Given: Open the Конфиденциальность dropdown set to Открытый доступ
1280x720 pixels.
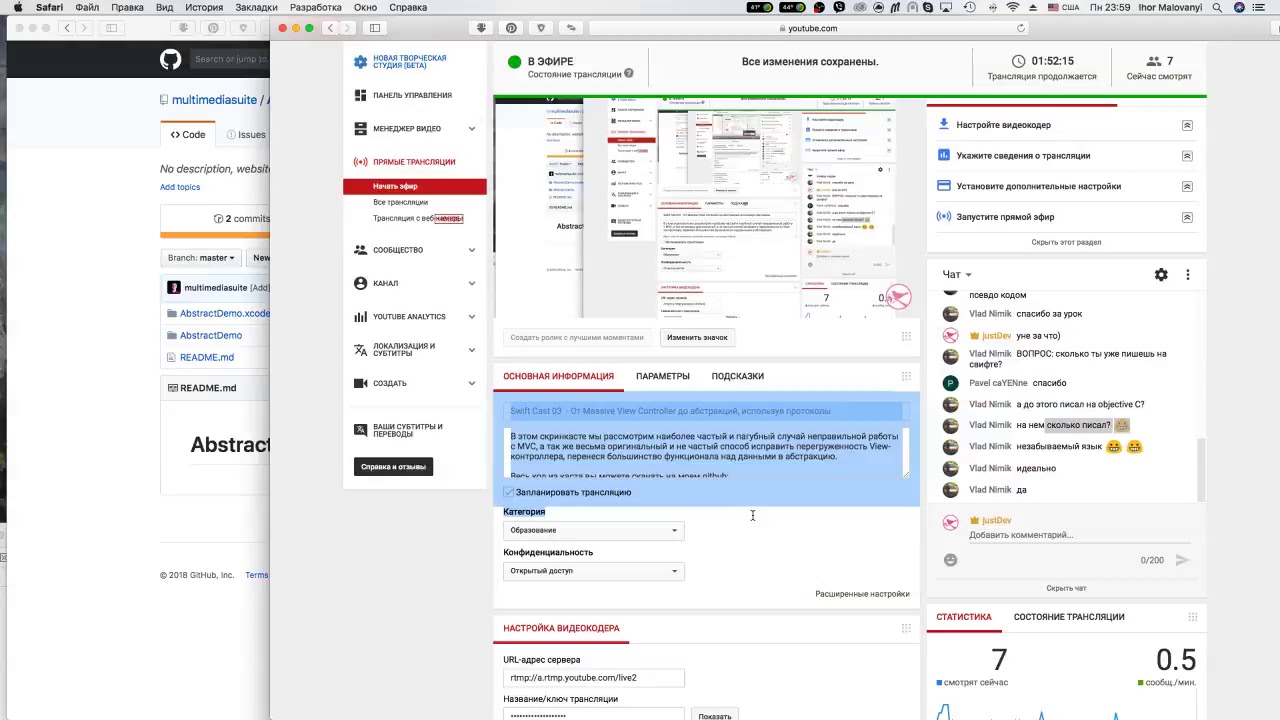Looking at the screenshot, I should click(594, 571).
